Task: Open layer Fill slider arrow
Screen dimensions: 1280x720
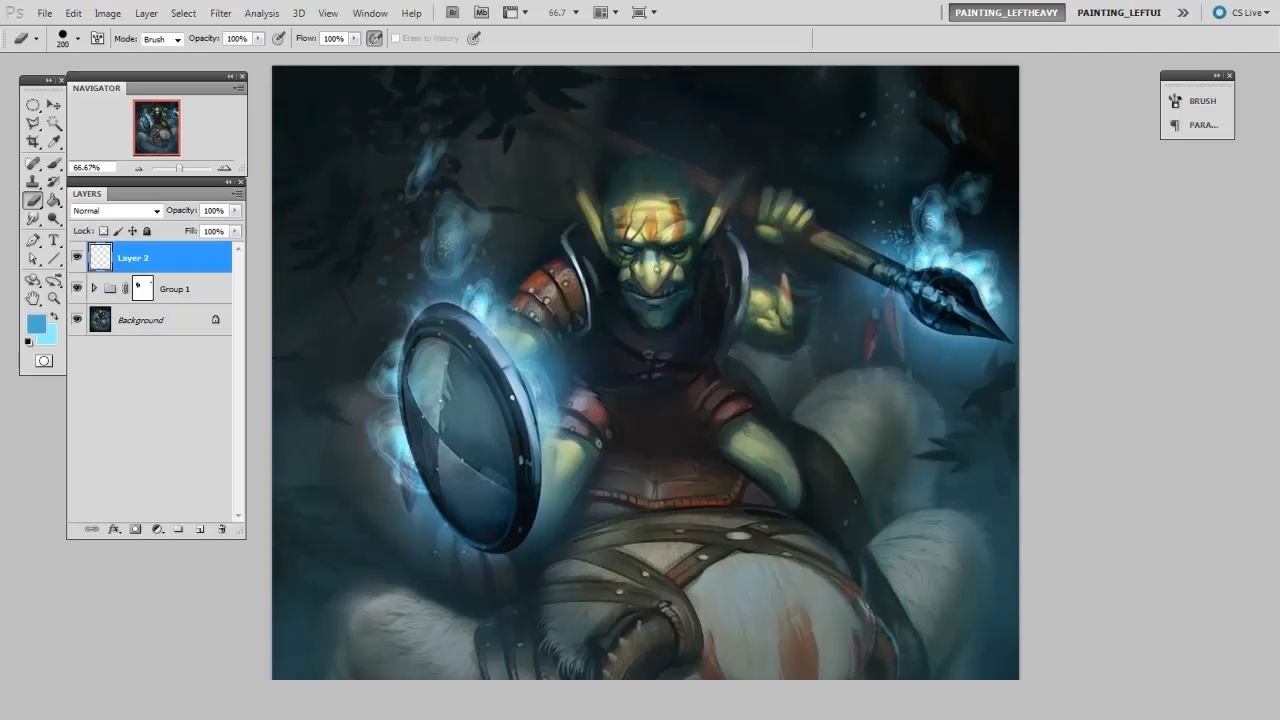Action: pos(235,231)
